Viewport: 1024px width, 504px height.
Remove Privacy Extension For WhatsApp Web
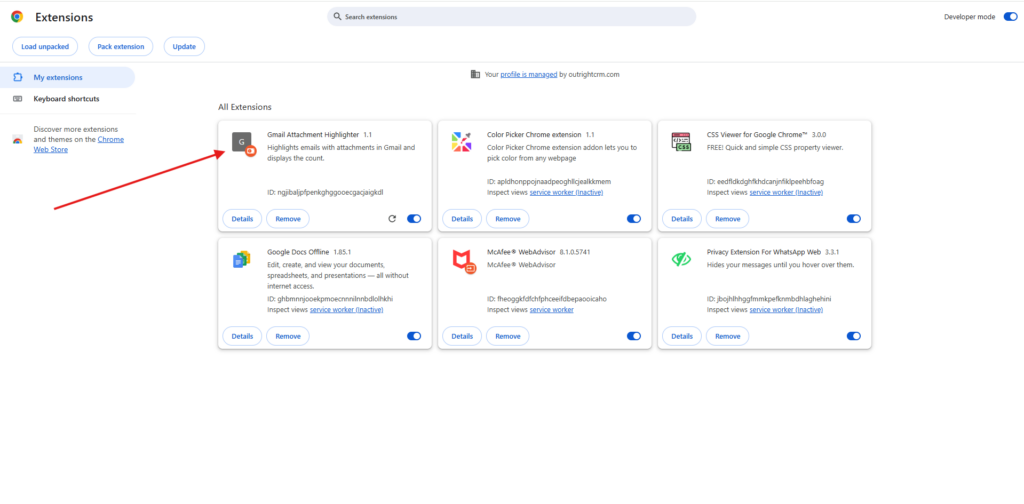point(728,336)
